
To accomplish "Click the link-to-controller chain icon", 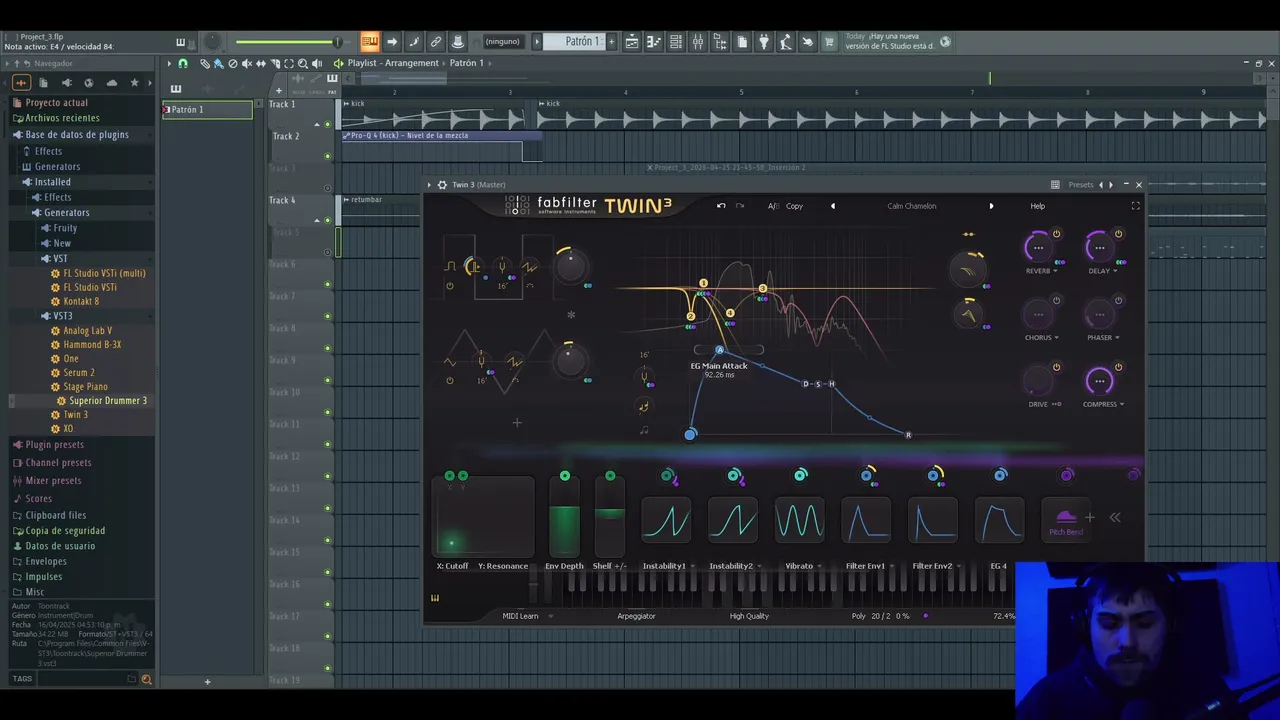I will 436,42.
